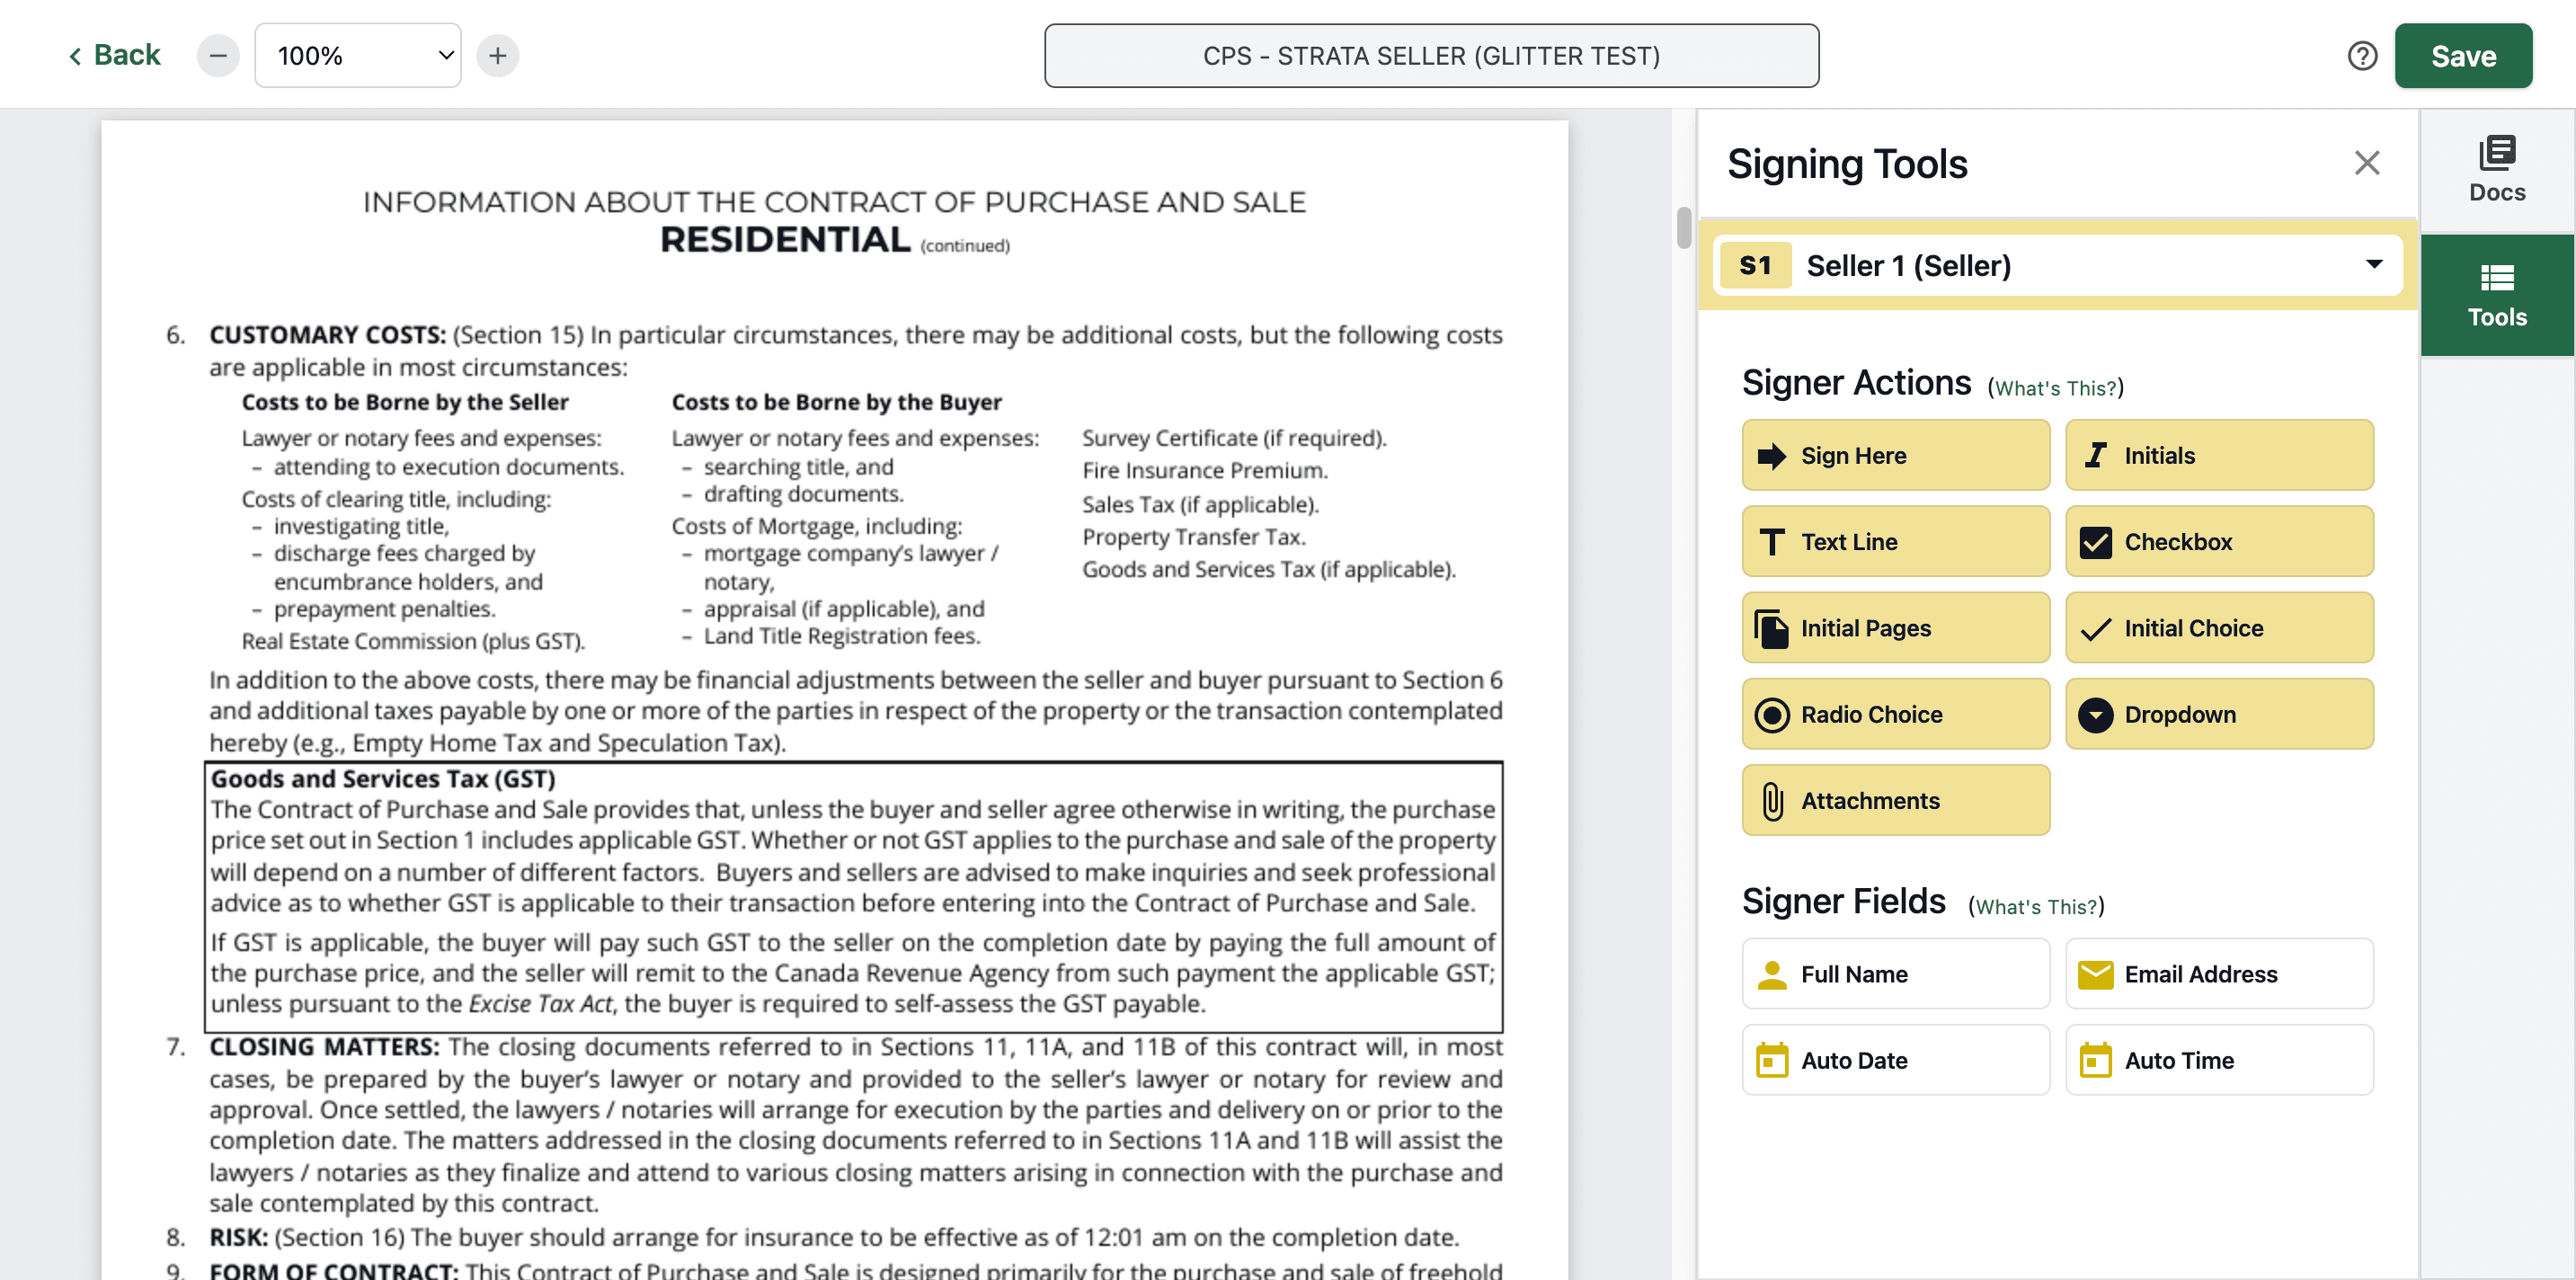Open help via the question mark icon
The height and width of the screenshot is (1280, 2576).
coord(2362,56)
